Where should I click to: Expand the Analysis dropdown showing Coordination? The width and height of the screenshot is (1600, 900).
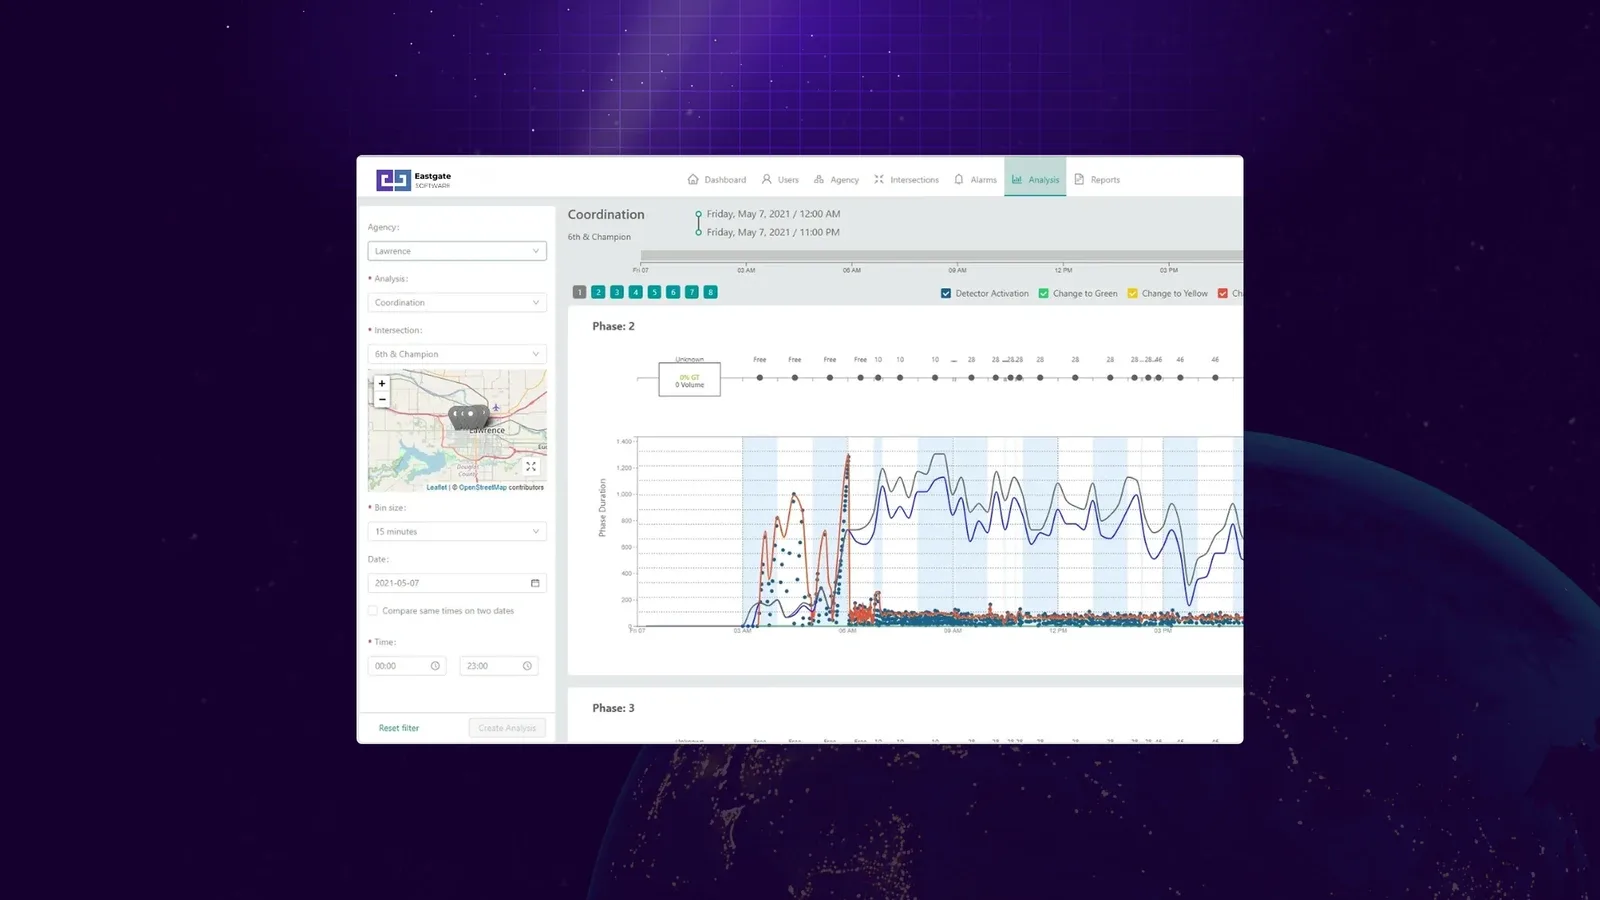pyautogui.click(x=457, y=302)
